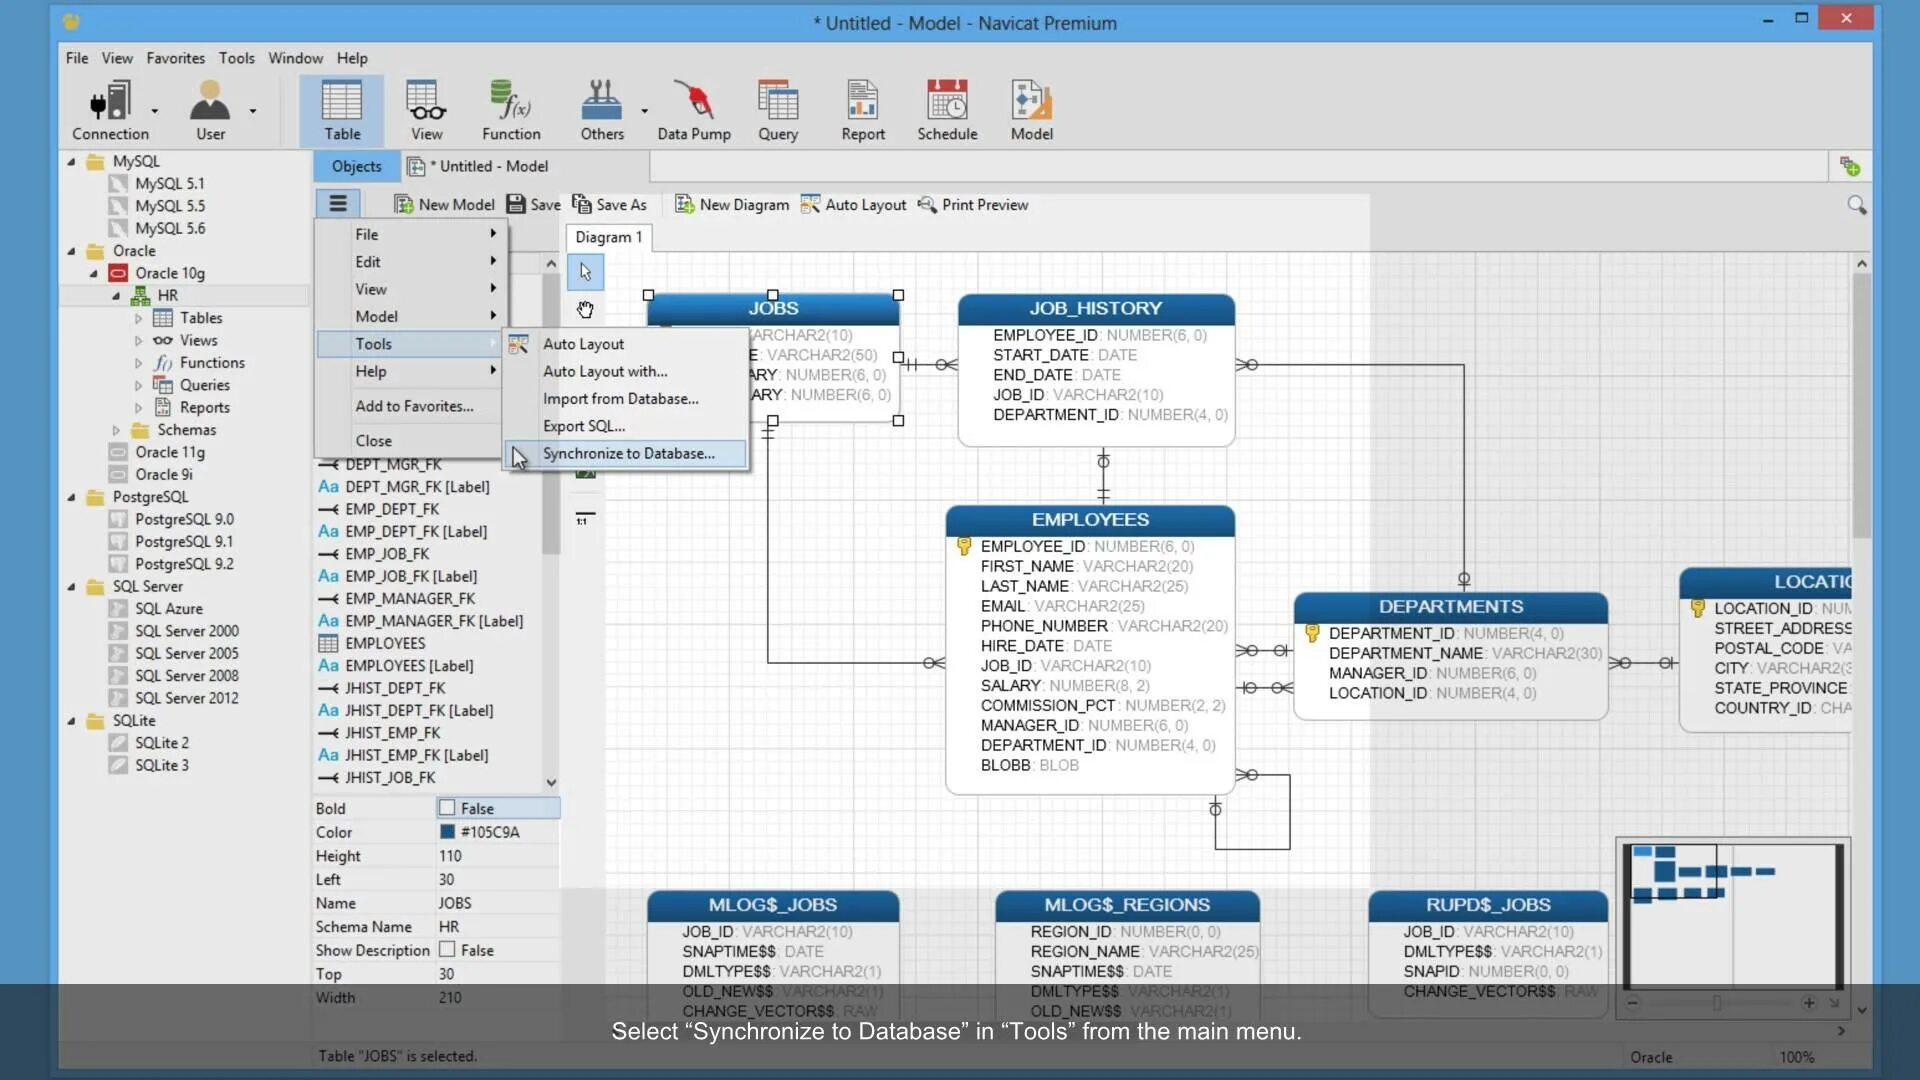Collapse the MySQL connection group
This screenshot has width=1920, height=1080.
(x=71, y=161)
